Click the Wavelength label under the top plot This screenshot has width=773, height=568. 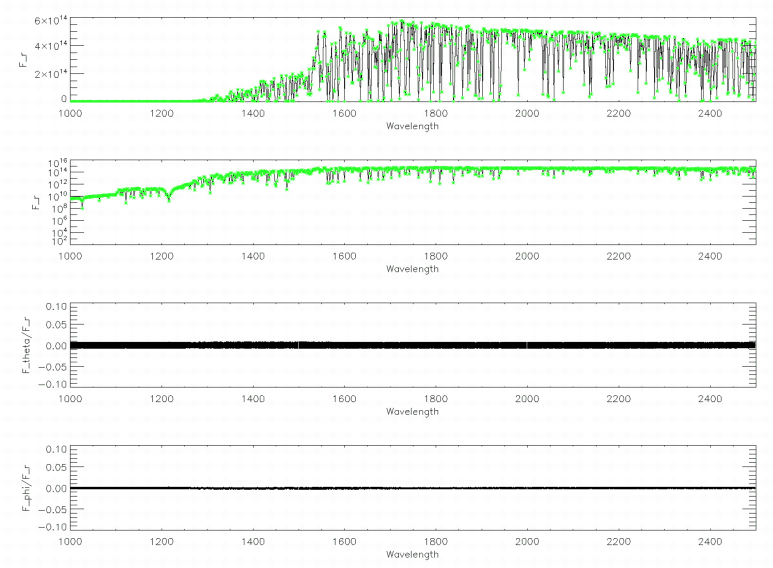(411, 126)
